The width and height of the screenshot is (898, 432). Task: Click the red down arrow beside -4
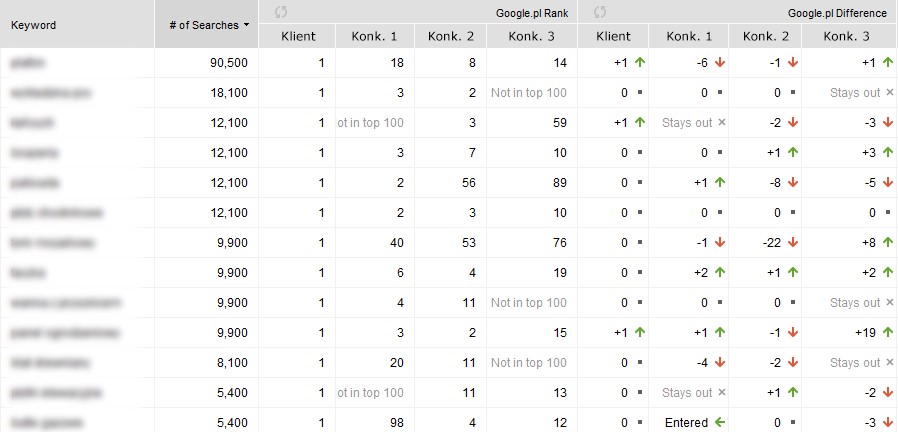point(719,363)
